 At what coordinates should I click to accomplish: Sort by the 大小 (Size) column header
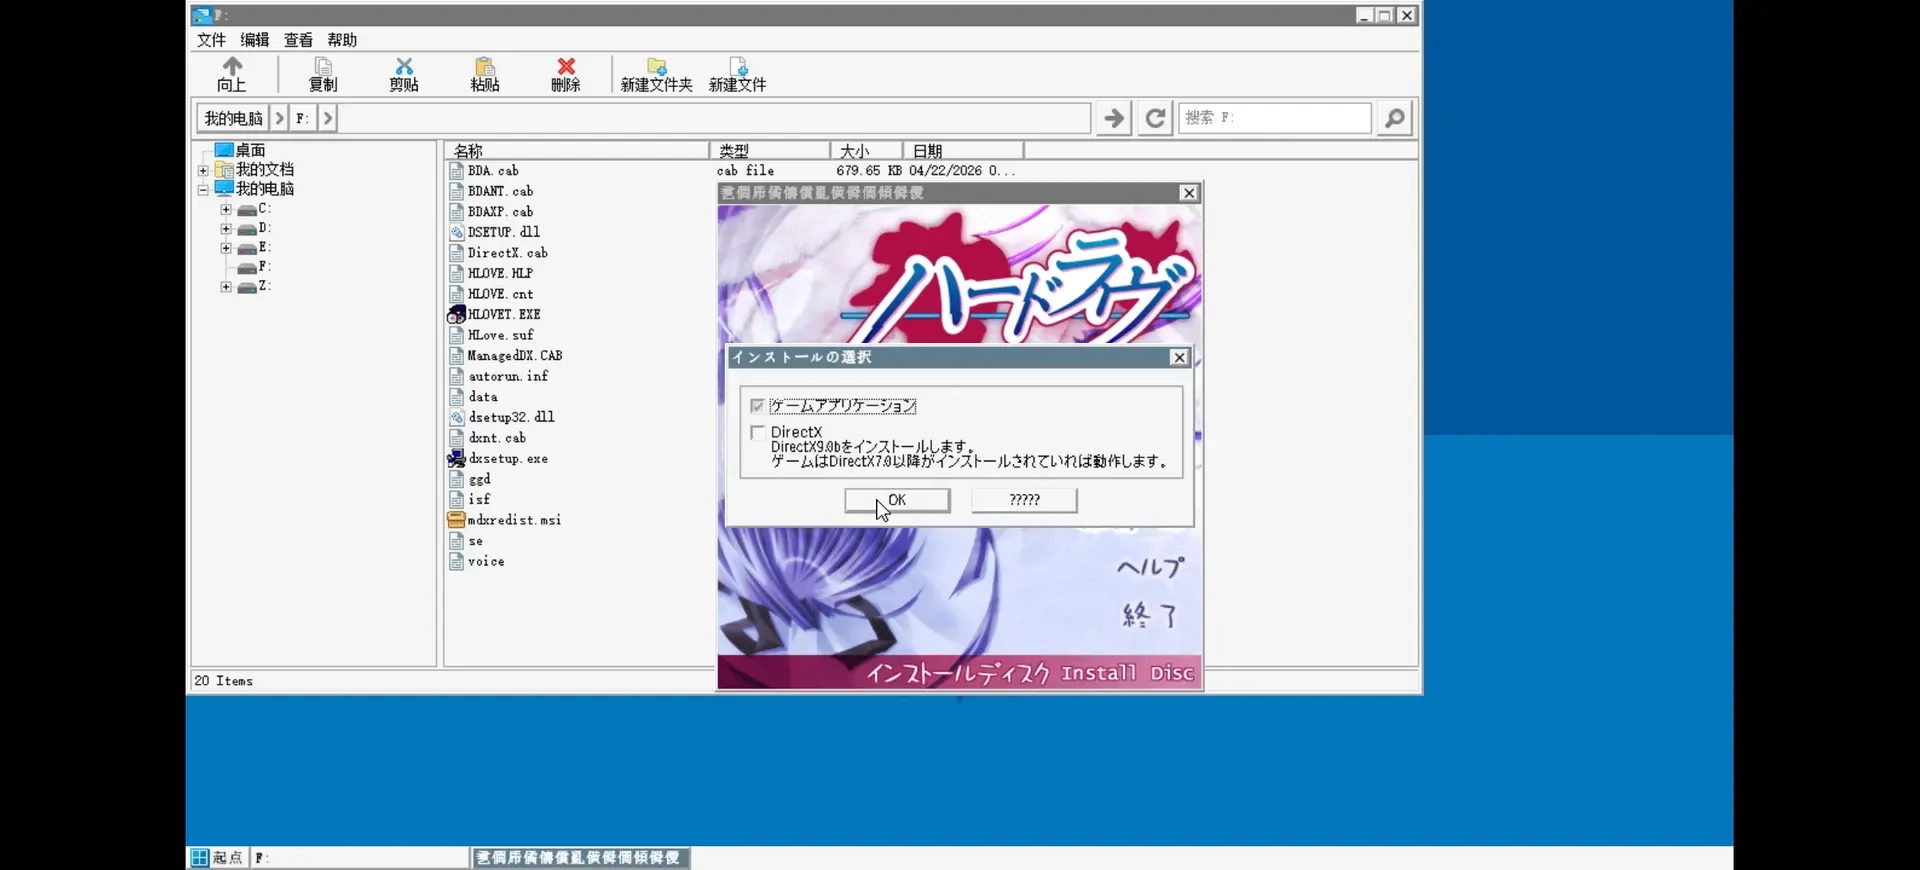[866, 151]
